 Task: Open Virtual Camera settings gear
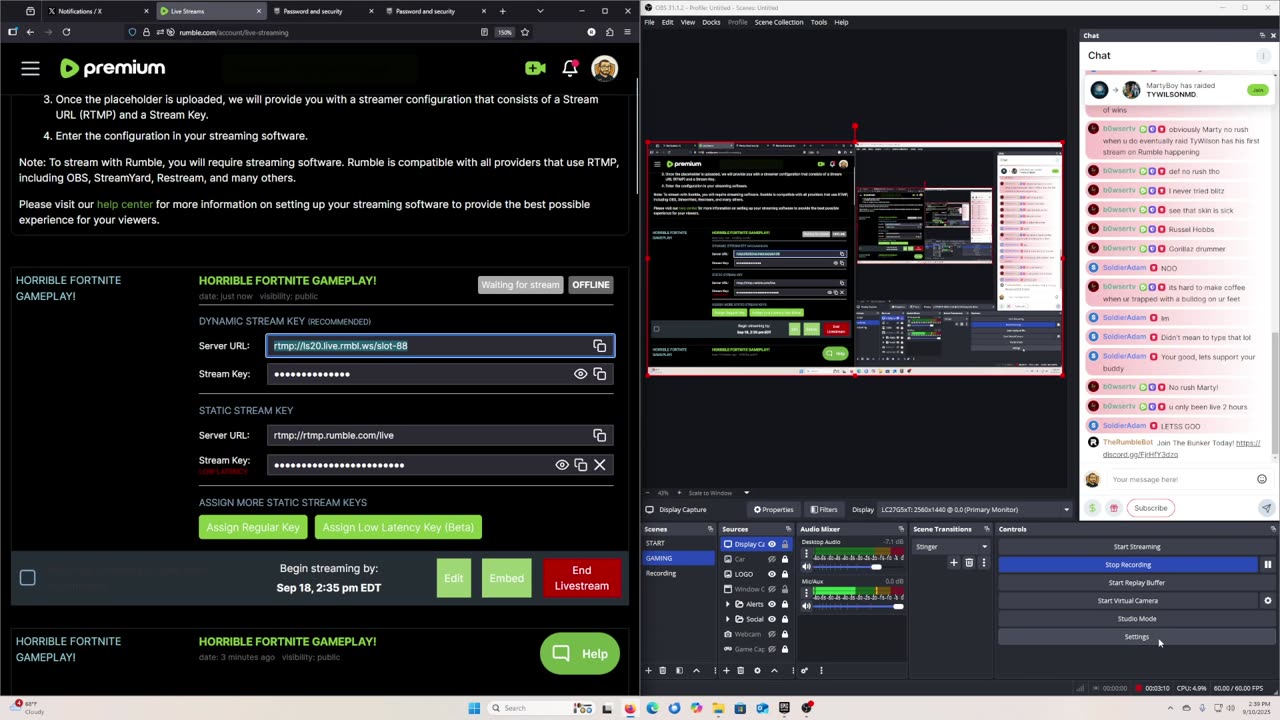[x=1267, y=601]
